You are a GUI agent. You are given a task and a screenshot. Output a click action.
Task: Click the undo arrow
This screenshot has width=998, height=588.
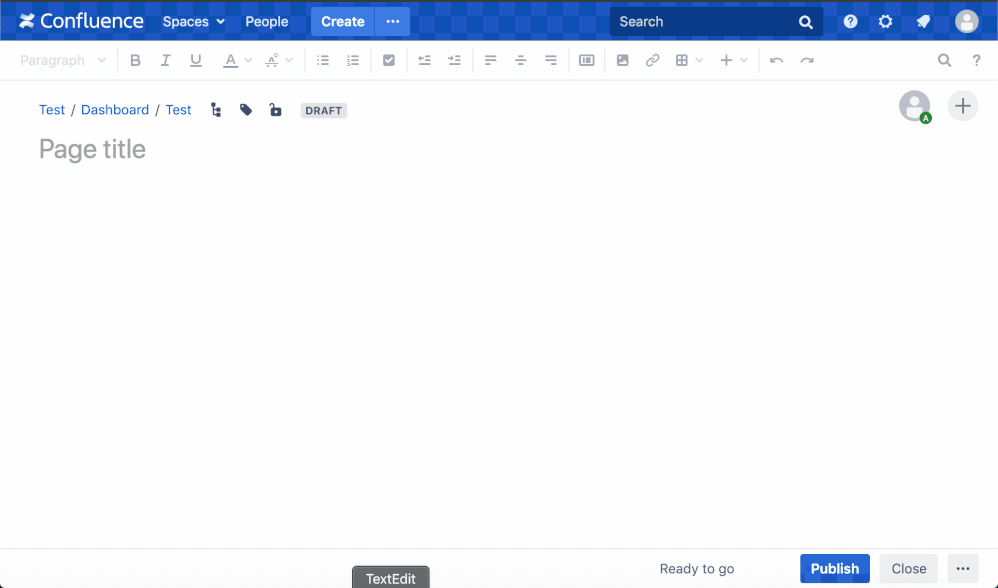pos(777,60)
